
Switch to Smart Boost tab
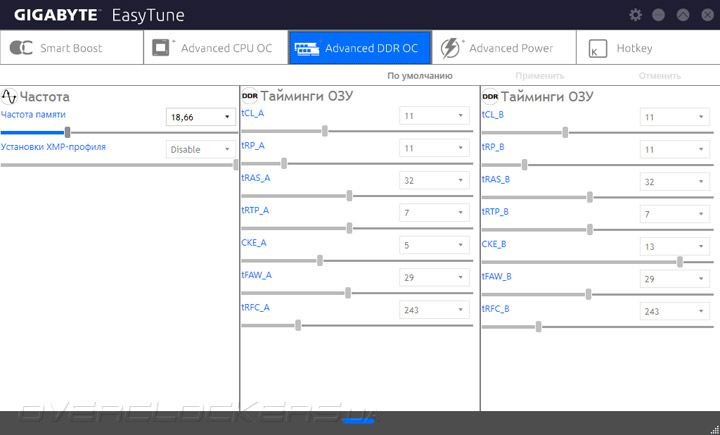72,48
